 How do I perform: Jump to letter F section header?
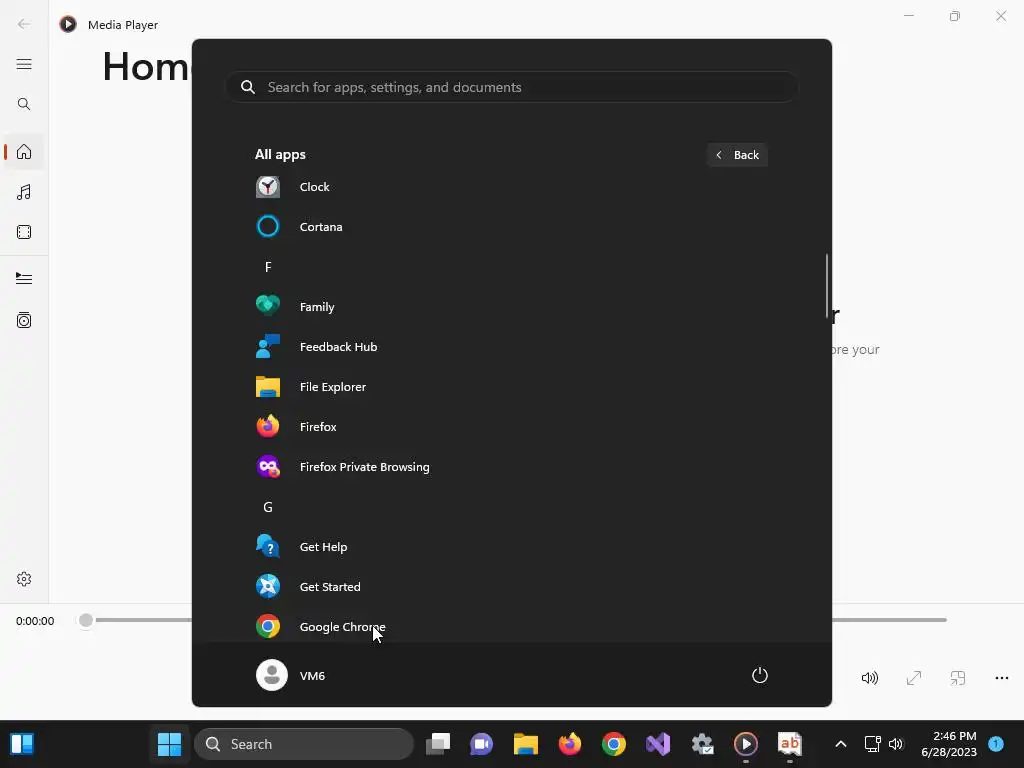point(268,267)
